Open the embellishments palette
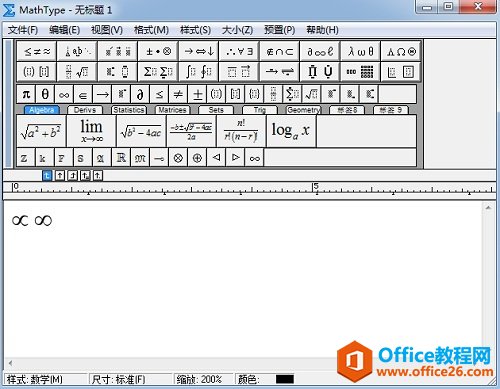This screenshot has width=500, height=389. (x=118, y=51)
